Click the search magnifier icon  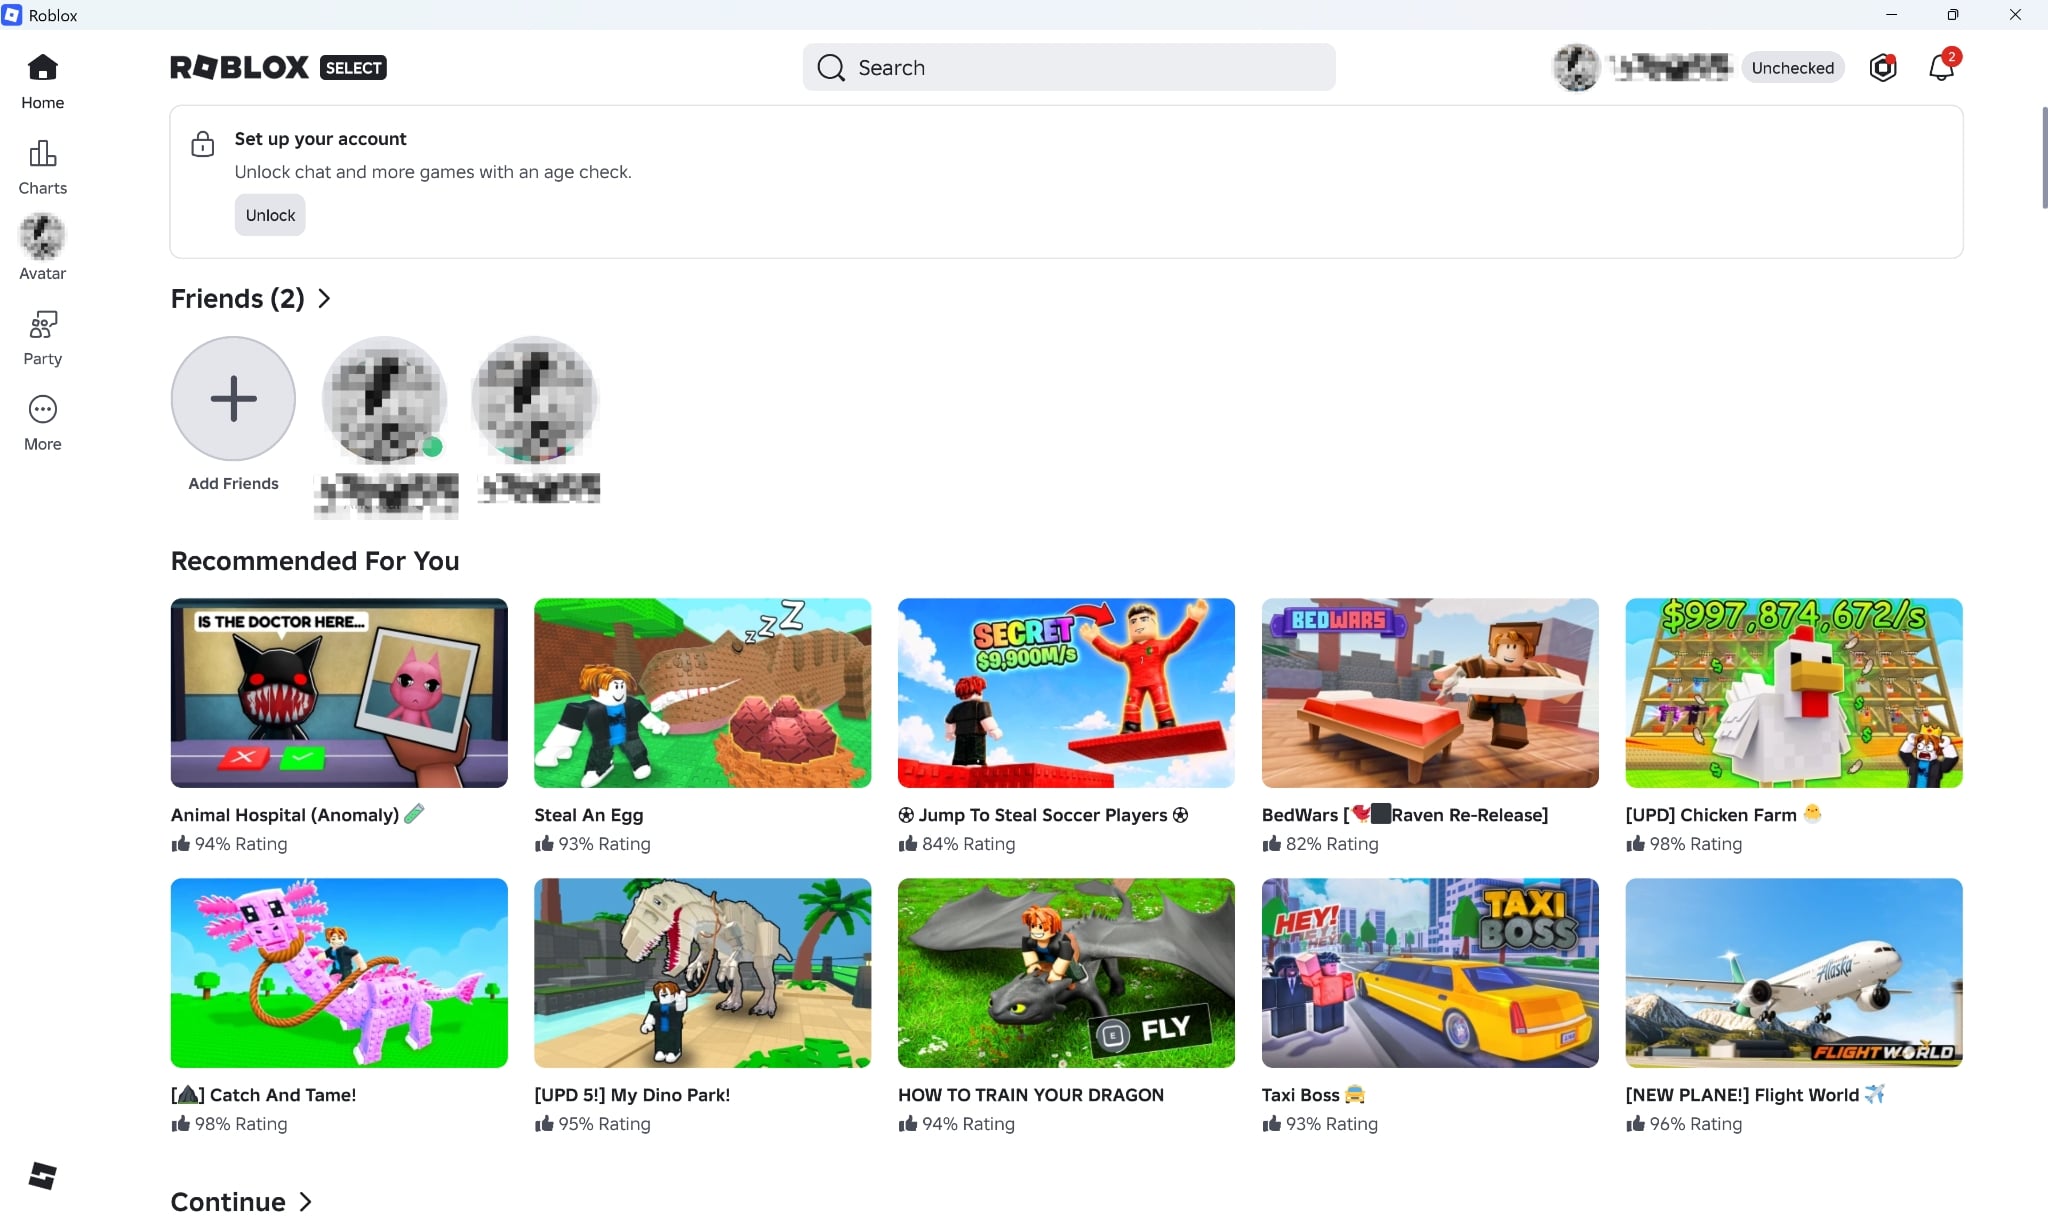click(x=830, y=67)
